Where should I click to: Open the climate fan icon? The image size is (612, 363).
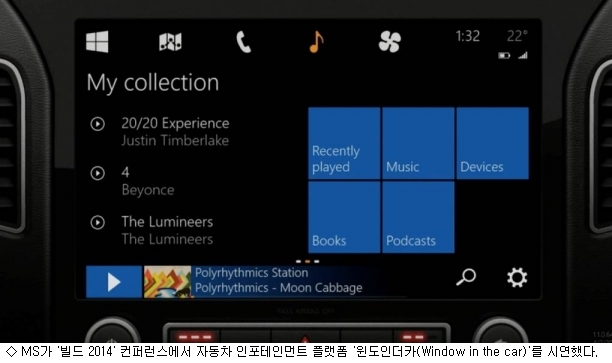[x=390, y=41]
